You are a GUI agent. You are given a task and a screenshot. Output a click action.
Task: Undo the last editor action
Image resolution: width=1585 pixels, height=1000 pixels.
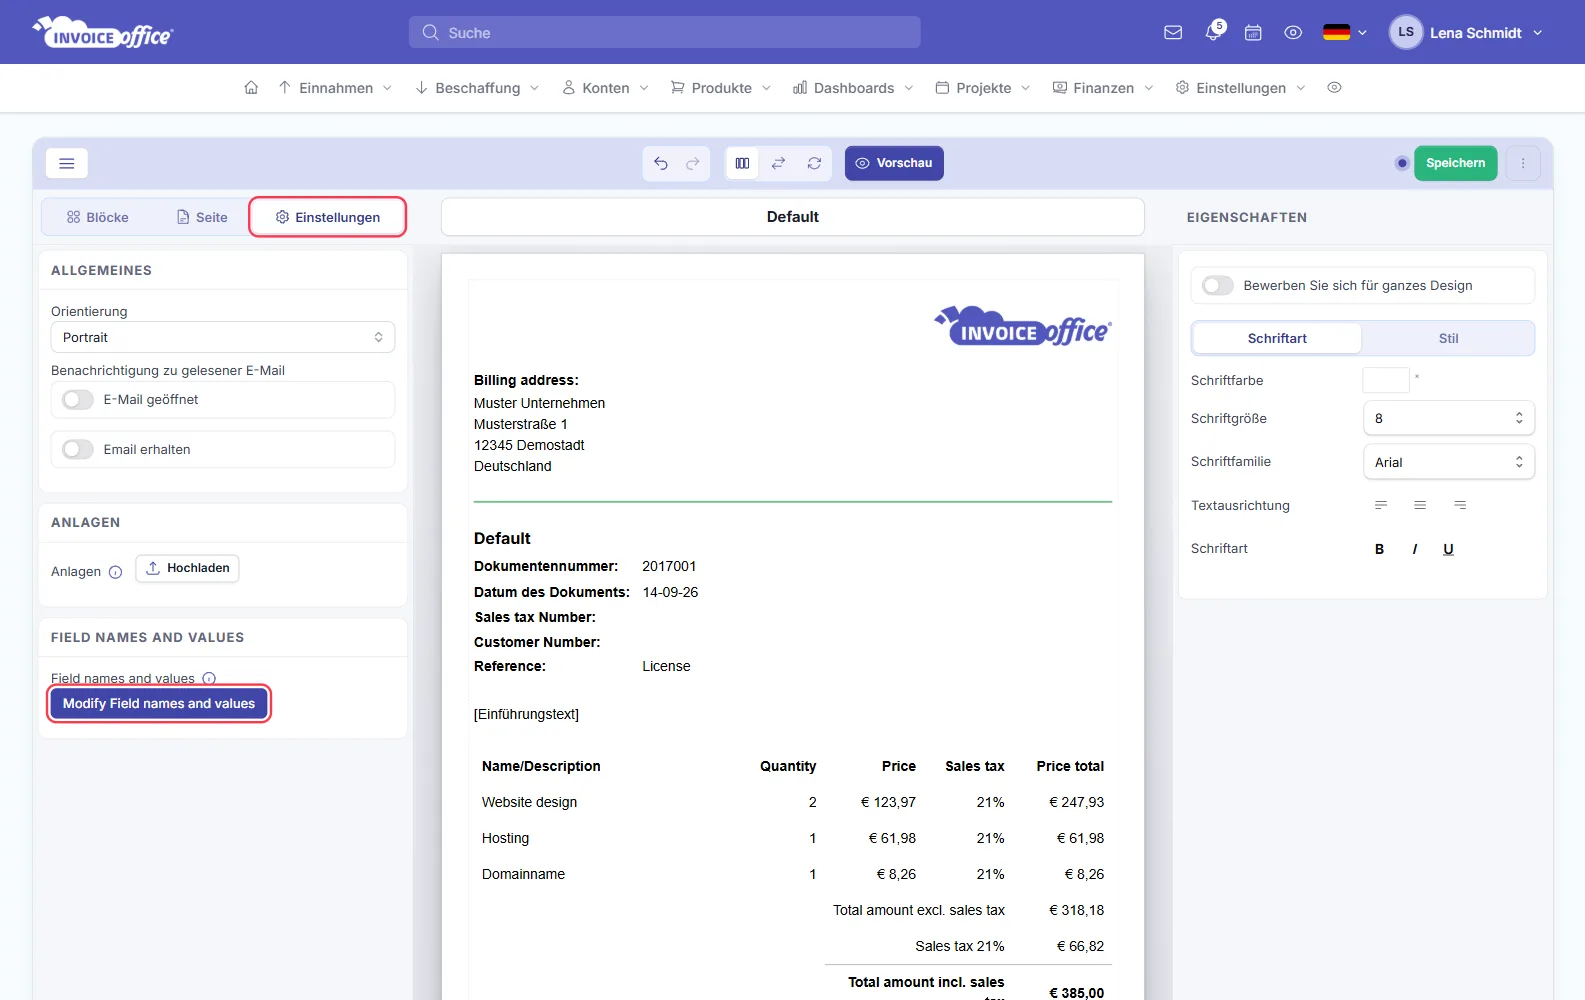[661, 163]
